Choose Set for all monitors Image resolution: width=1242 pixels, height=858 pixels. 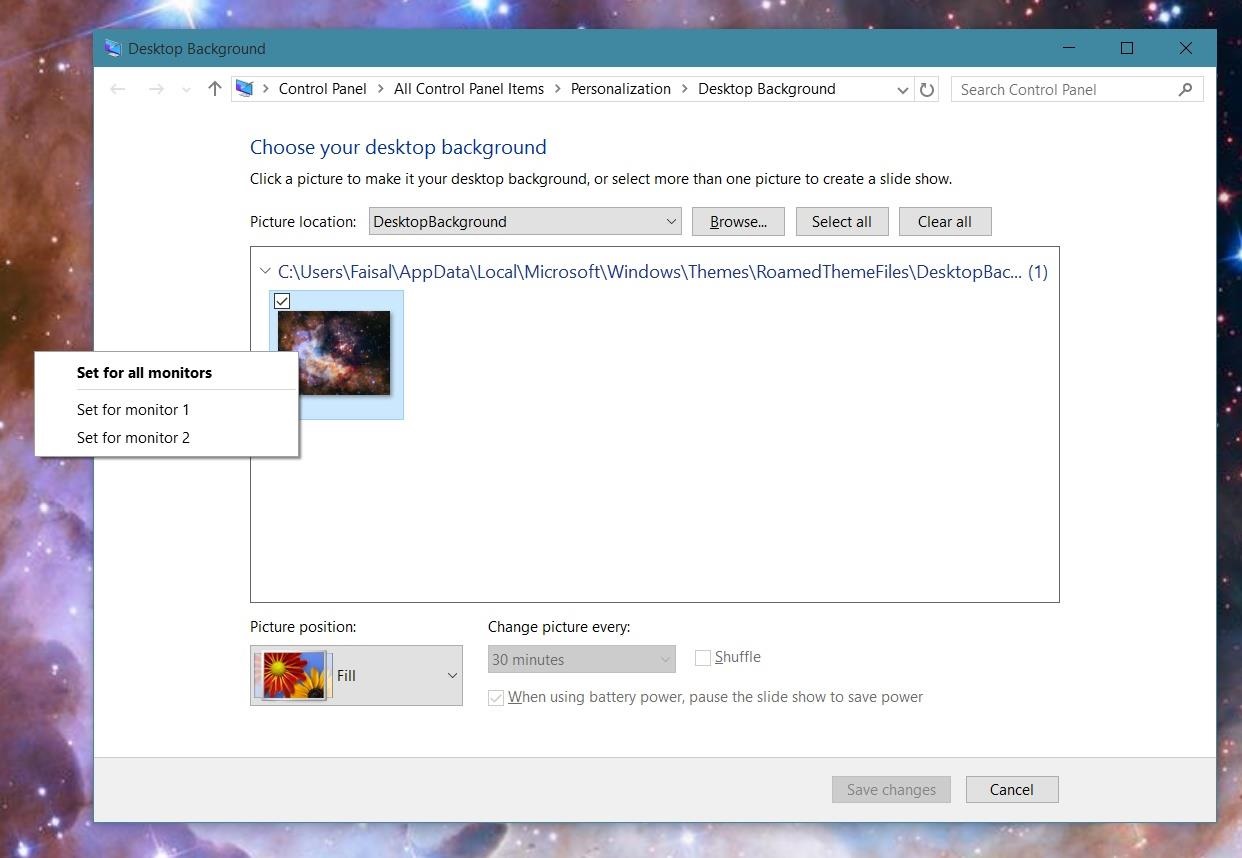(144, 372)
